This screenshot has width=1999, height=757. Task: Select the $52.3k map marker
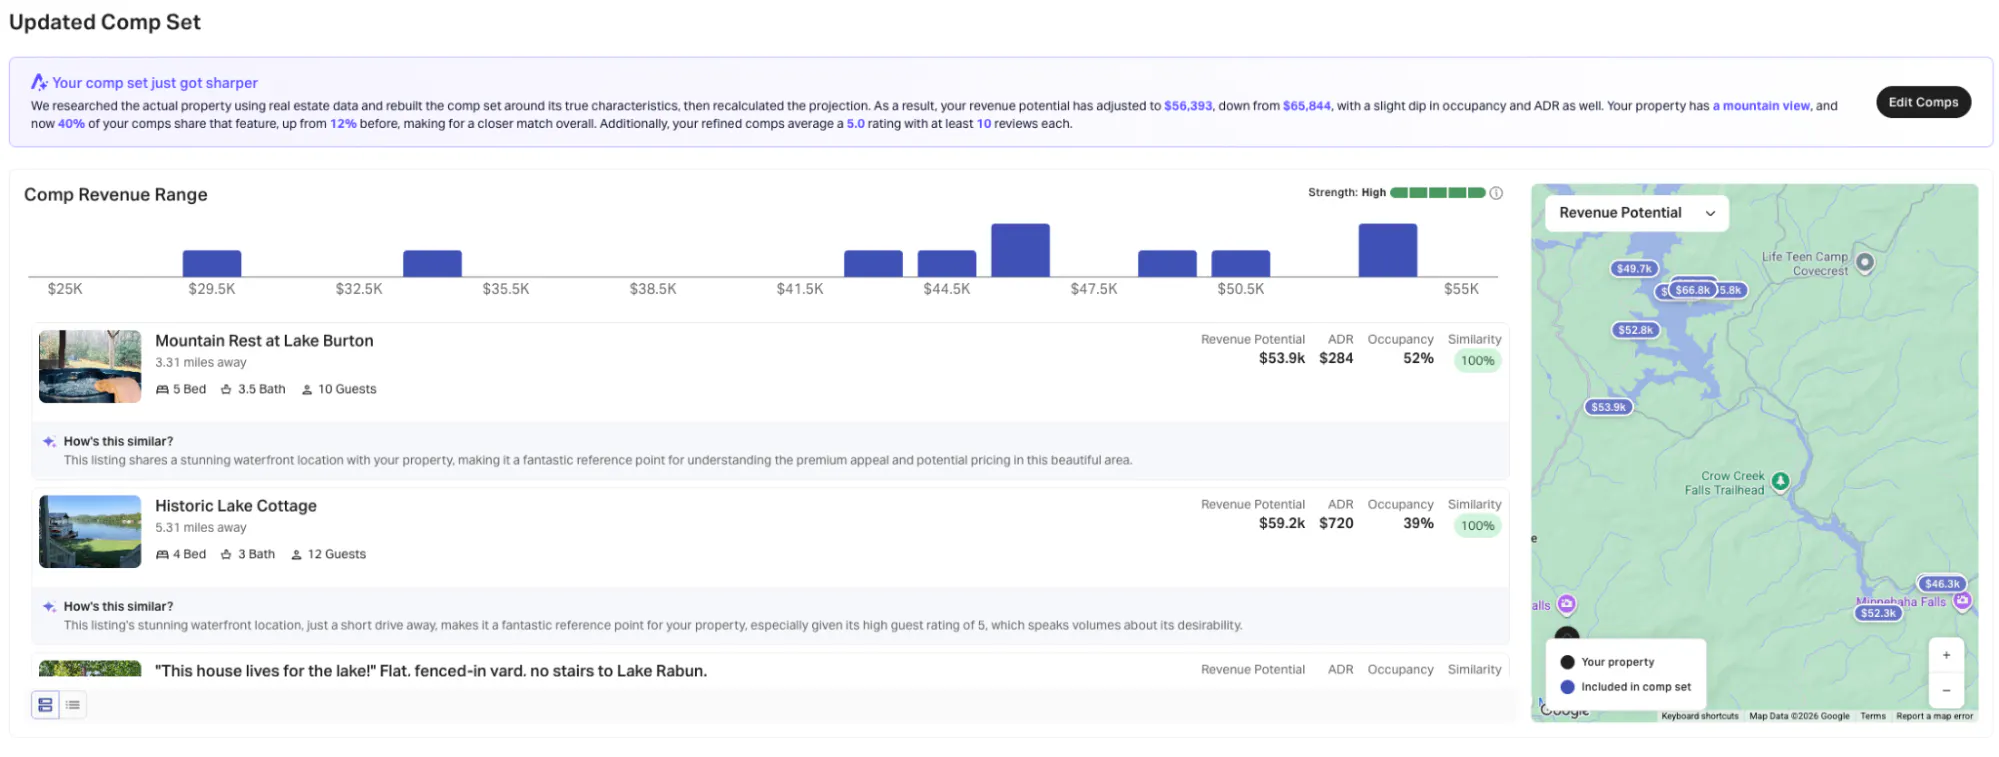[x=1878, y=613]
